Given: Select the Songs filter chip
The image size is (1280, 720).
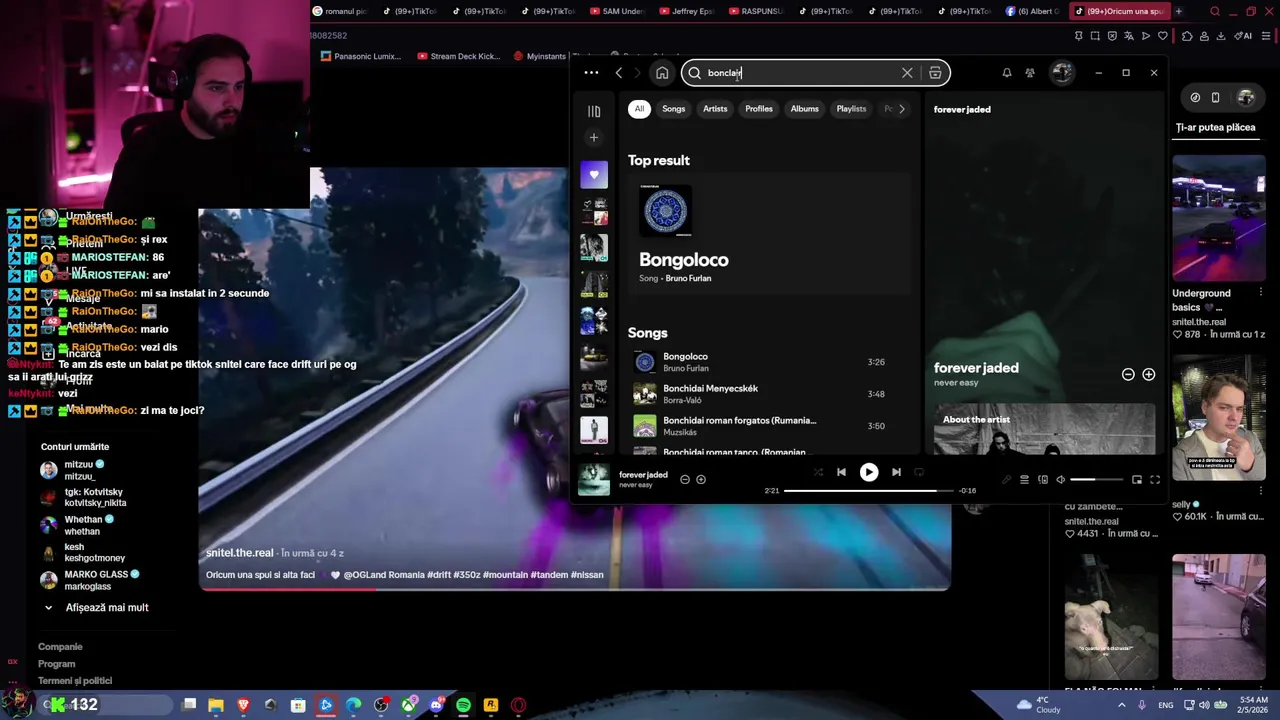Looking at the screenshot, I should tap(673, 108).
